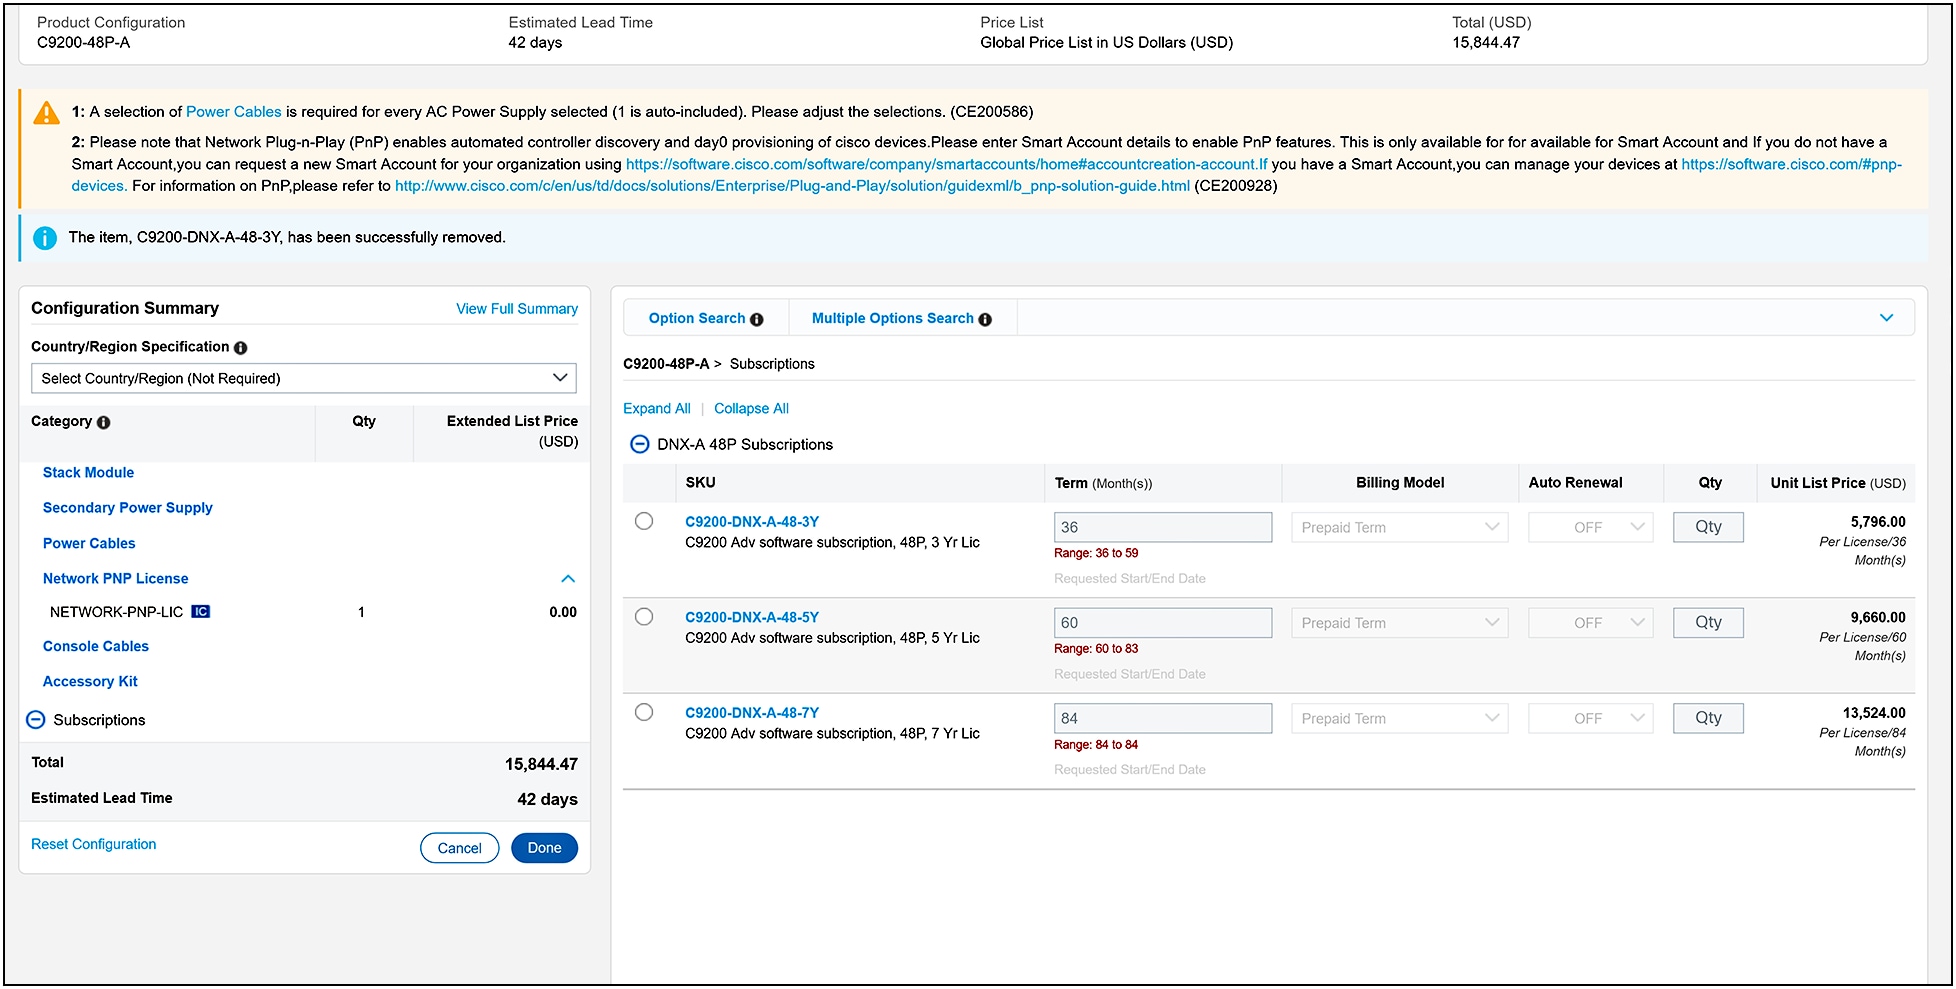The image size is (1956, 989).
Task: Click Requested Start/End Date under 3Y term
Action: pyautogui.click(x=1130, y=579)
